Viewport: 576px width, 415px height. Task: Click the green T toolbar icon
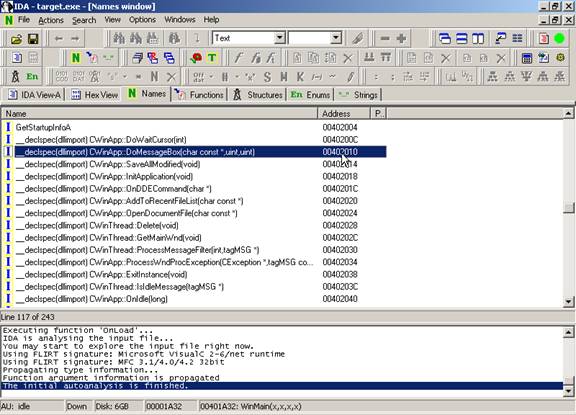coord(212,58)
